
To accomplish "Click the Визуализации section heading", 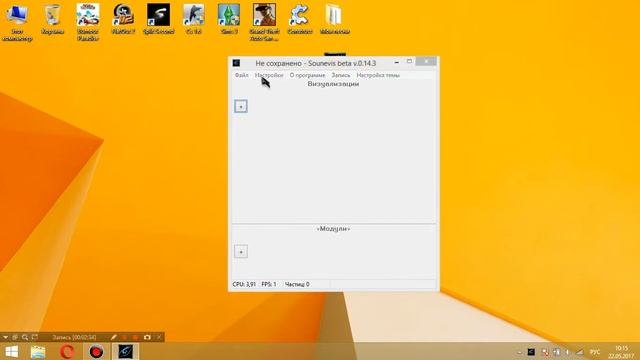I will (x=333, y=84).
